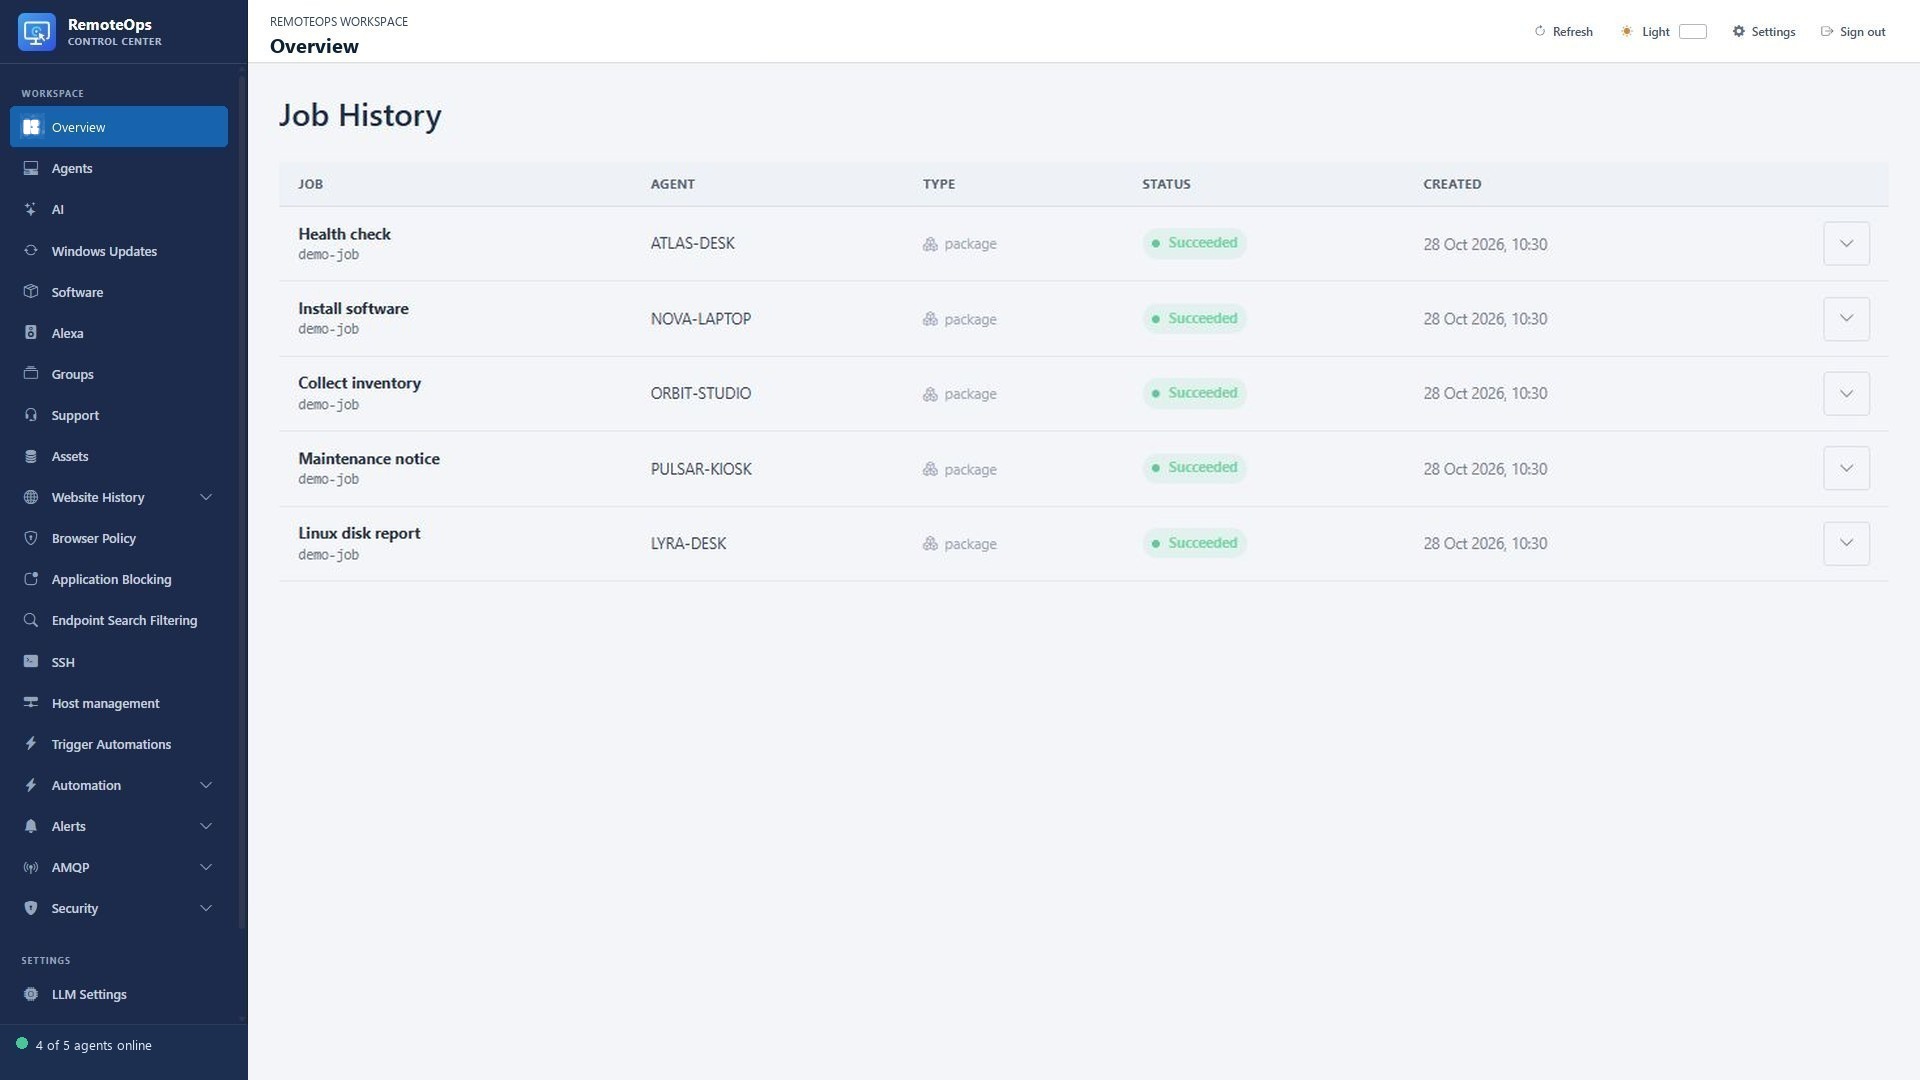Open Settings in the top bar
1920x1080 pixels.
(1764, 32)
